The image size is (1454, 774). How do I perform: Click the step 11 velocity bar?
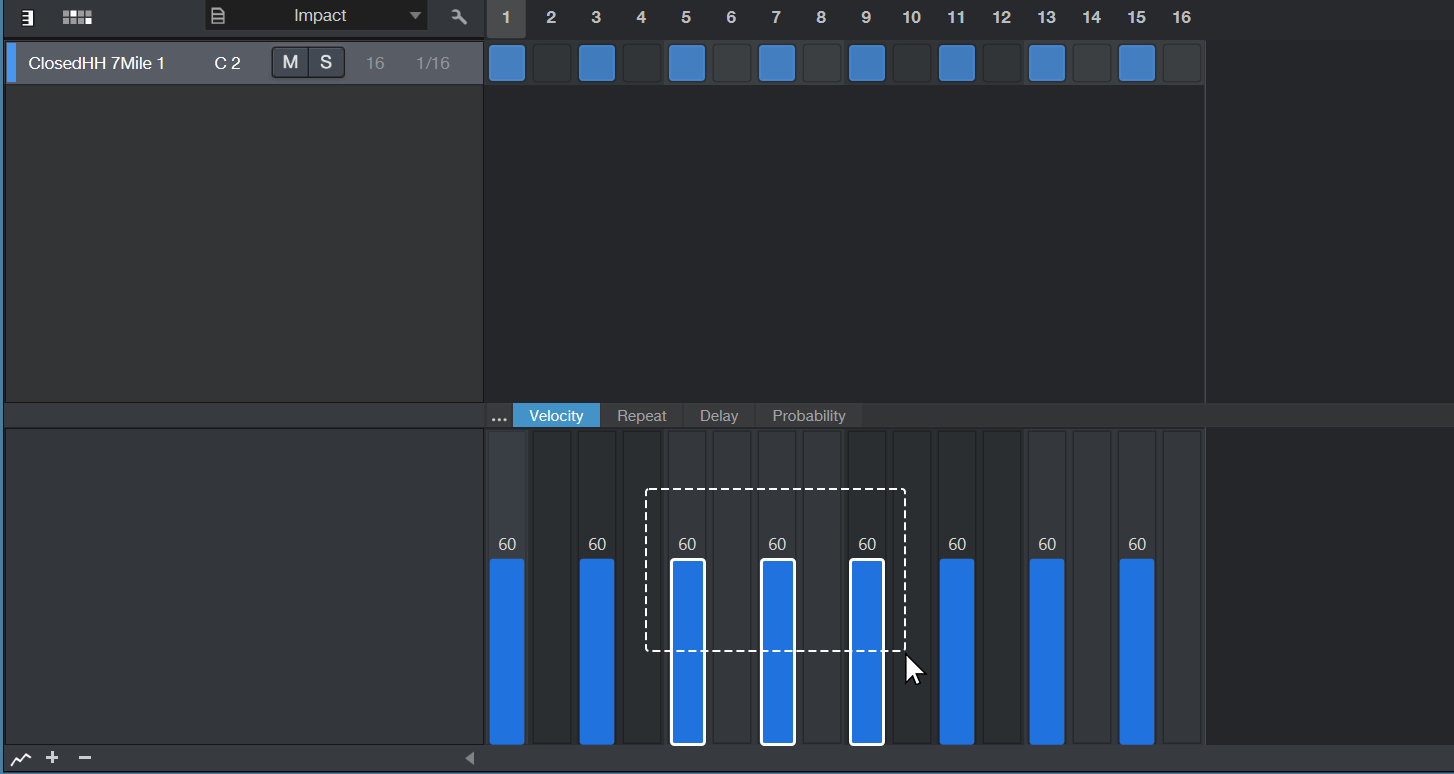(957, 651)
